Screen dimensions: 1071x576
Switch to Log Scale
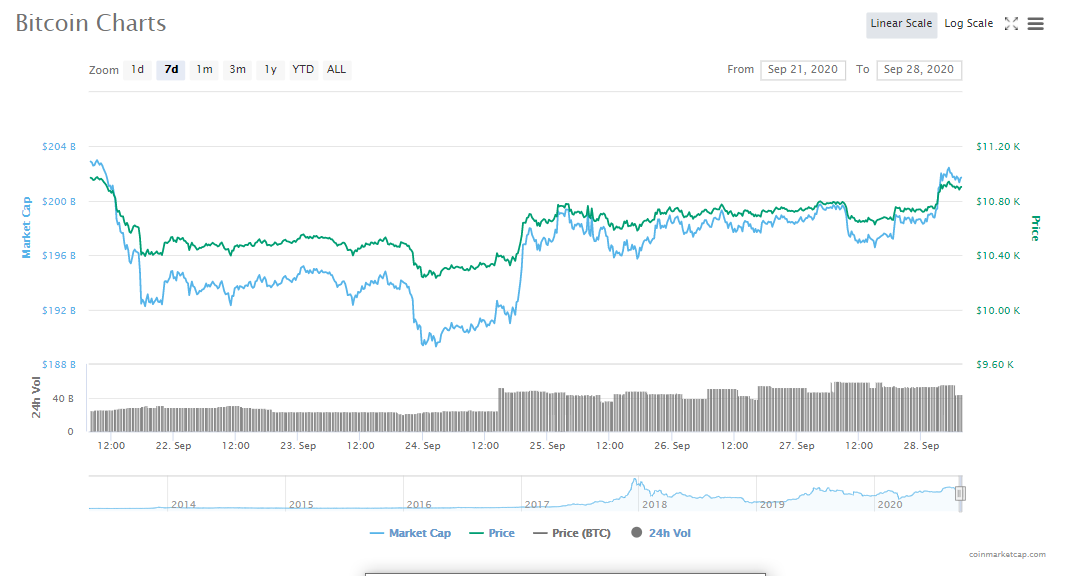(968, 24)
